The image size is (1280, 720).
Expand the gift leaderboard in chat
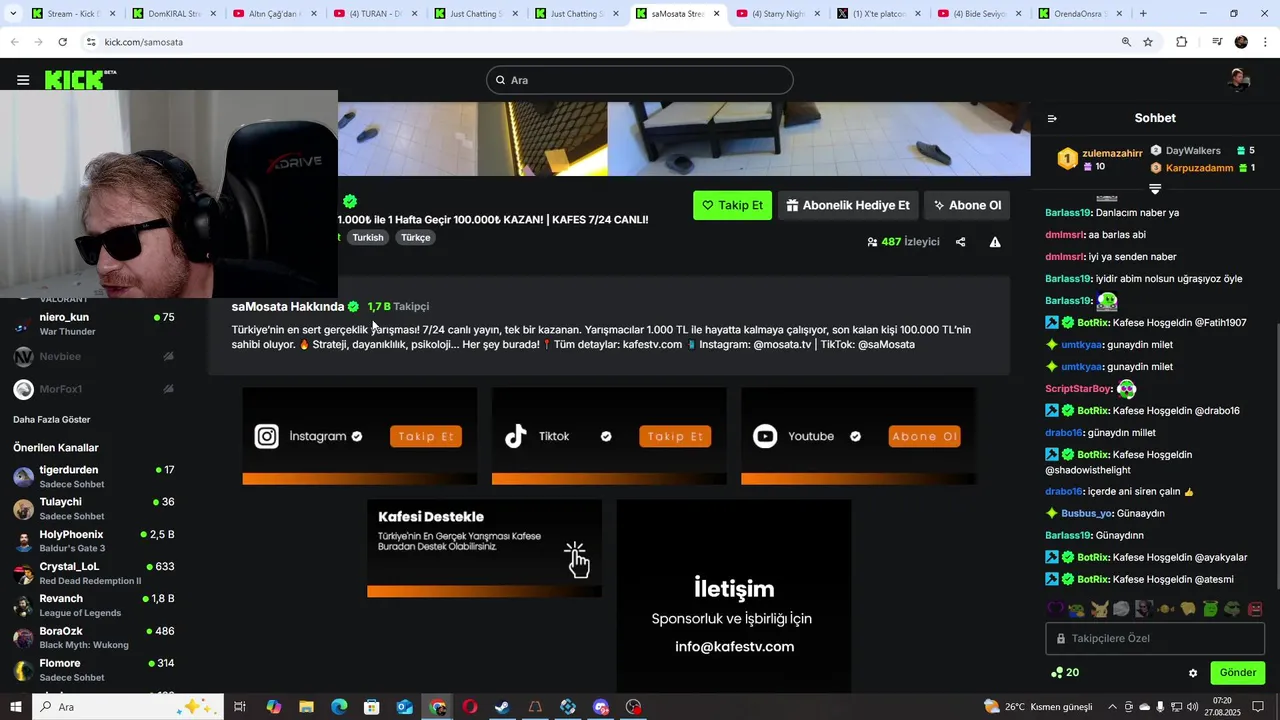coord(1155,189)
